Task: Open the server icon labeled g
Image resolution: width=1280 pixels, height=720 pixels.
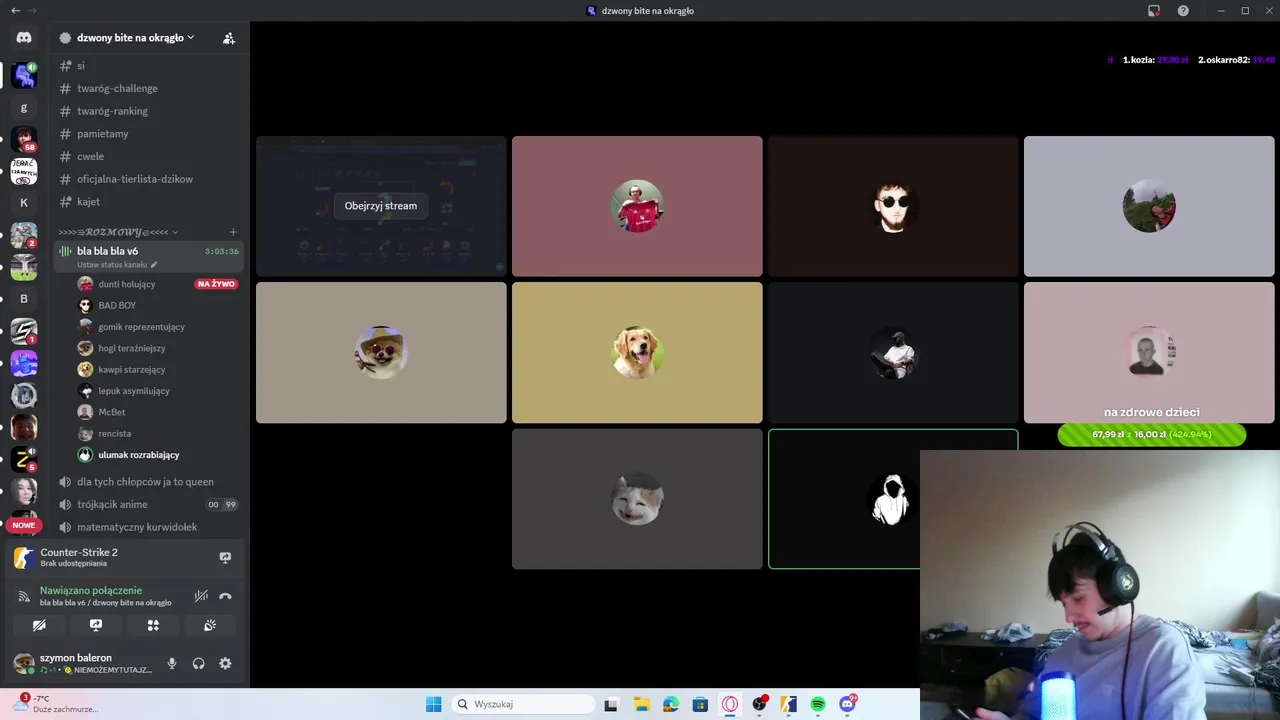Action: [24, 108]
